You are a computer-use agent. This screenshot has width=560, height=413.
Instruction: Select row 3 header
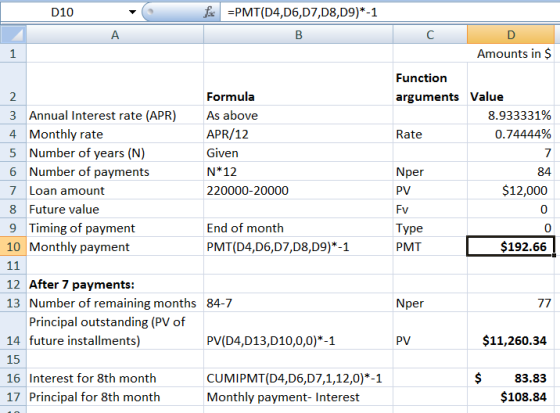coord(13,115)
